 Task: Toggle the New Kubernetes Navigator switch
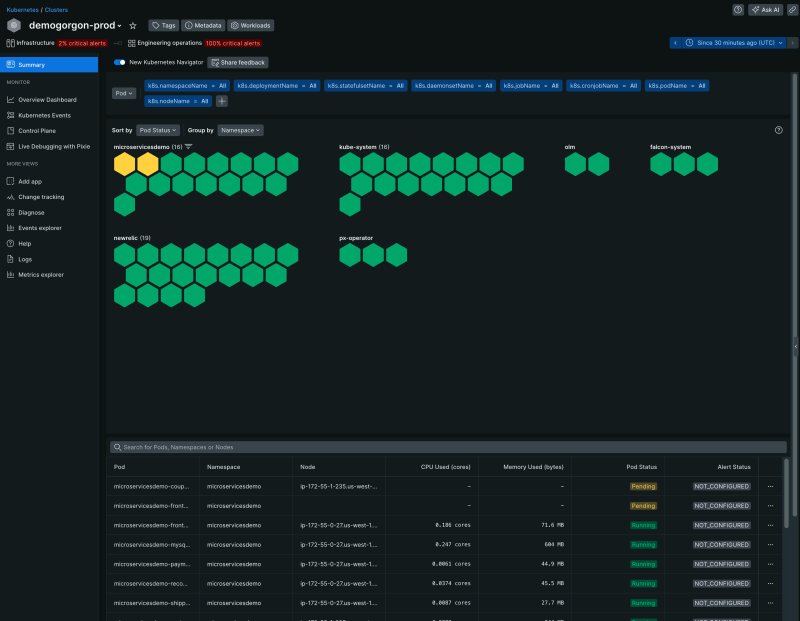coord(119,62)
